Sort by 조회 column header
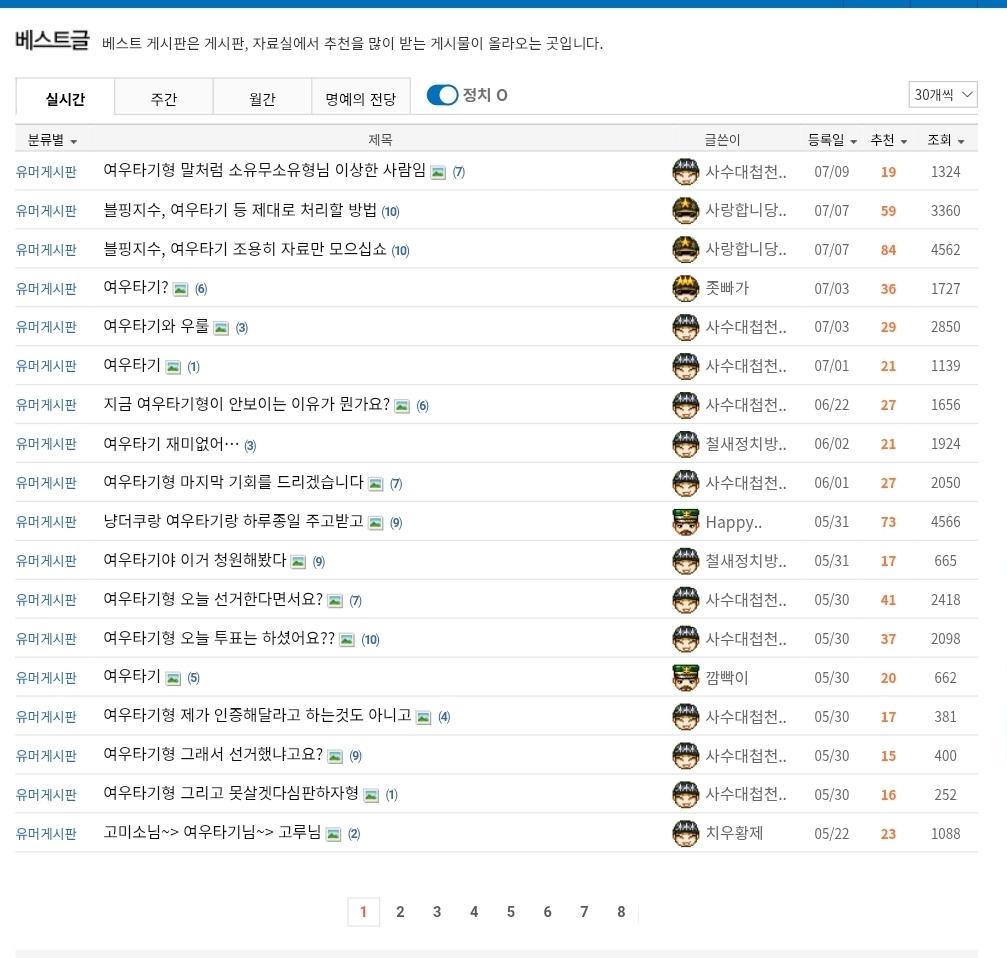 tap(945, 140)
